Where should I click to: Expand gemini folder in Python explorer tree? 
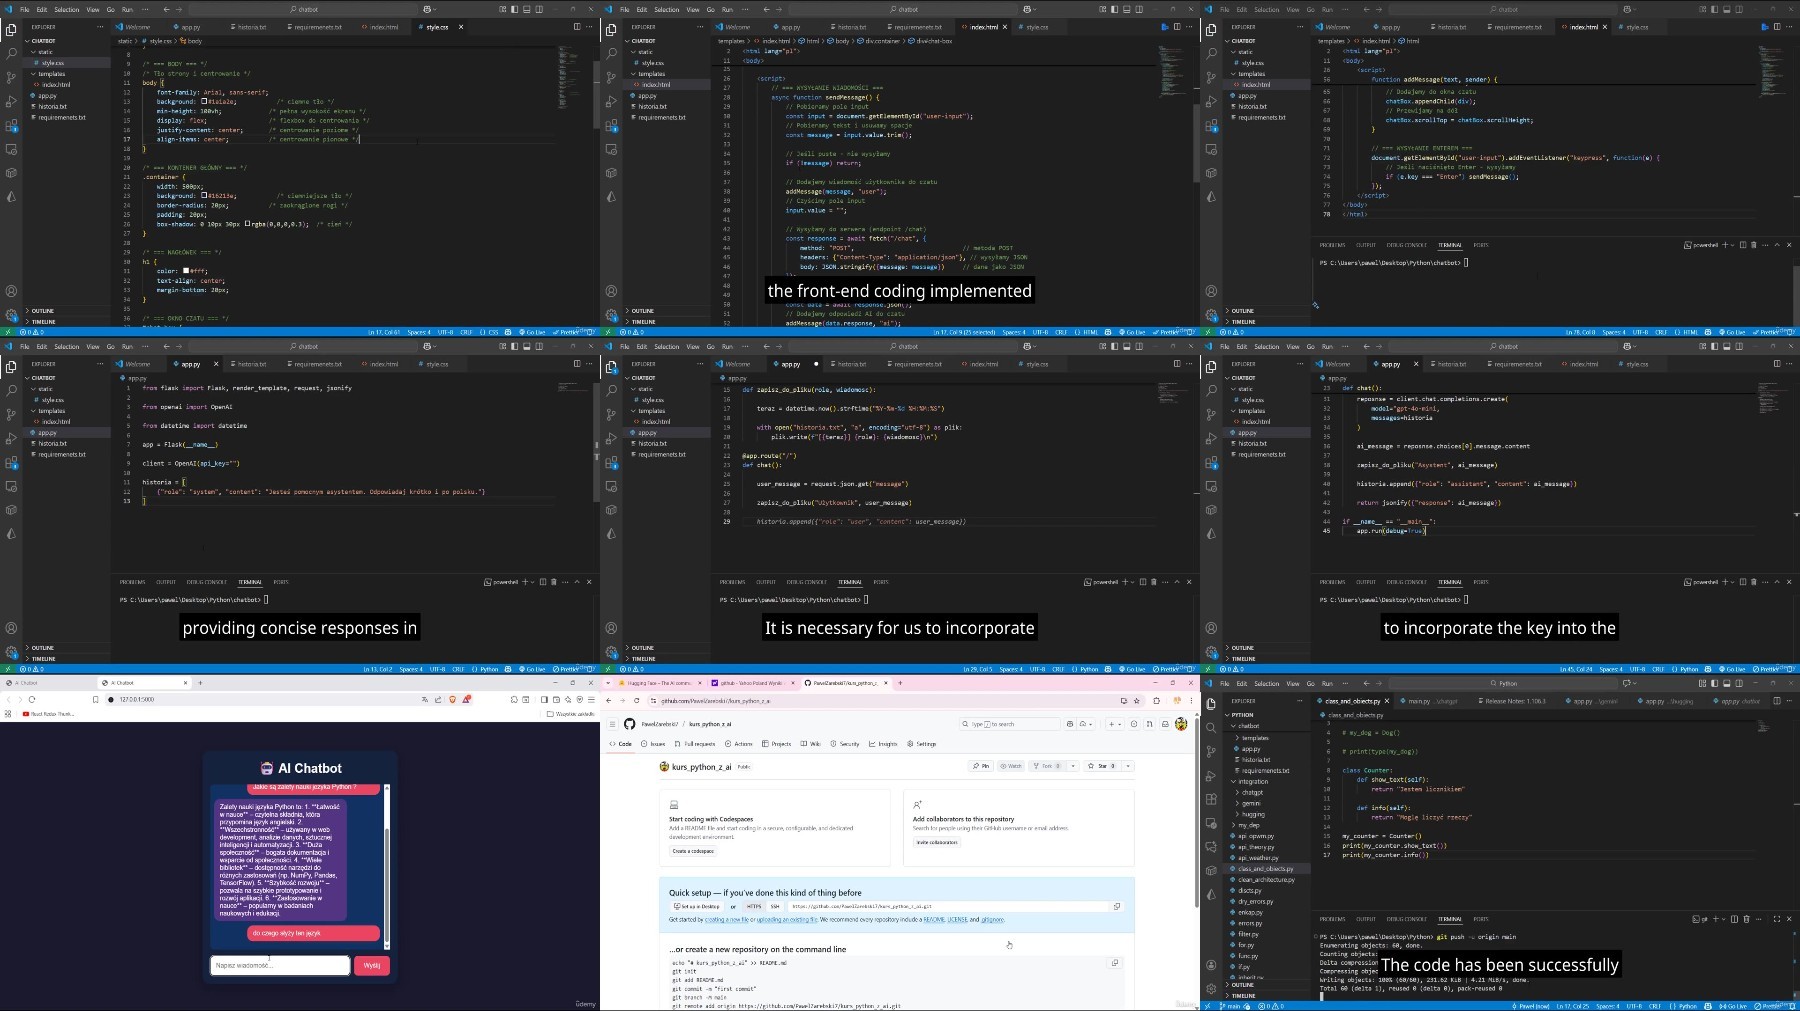tap(1251, 804)
